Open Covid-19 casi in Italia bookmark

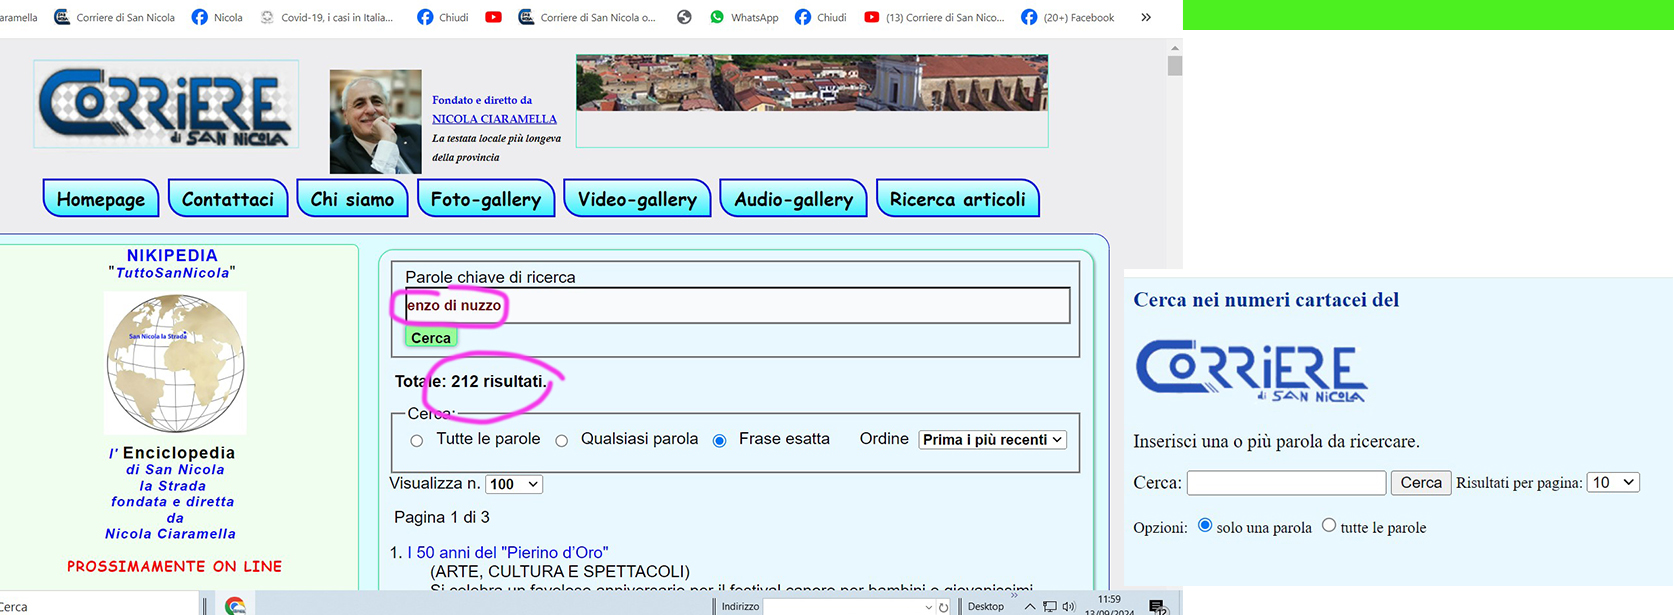[x=326, y=17]
